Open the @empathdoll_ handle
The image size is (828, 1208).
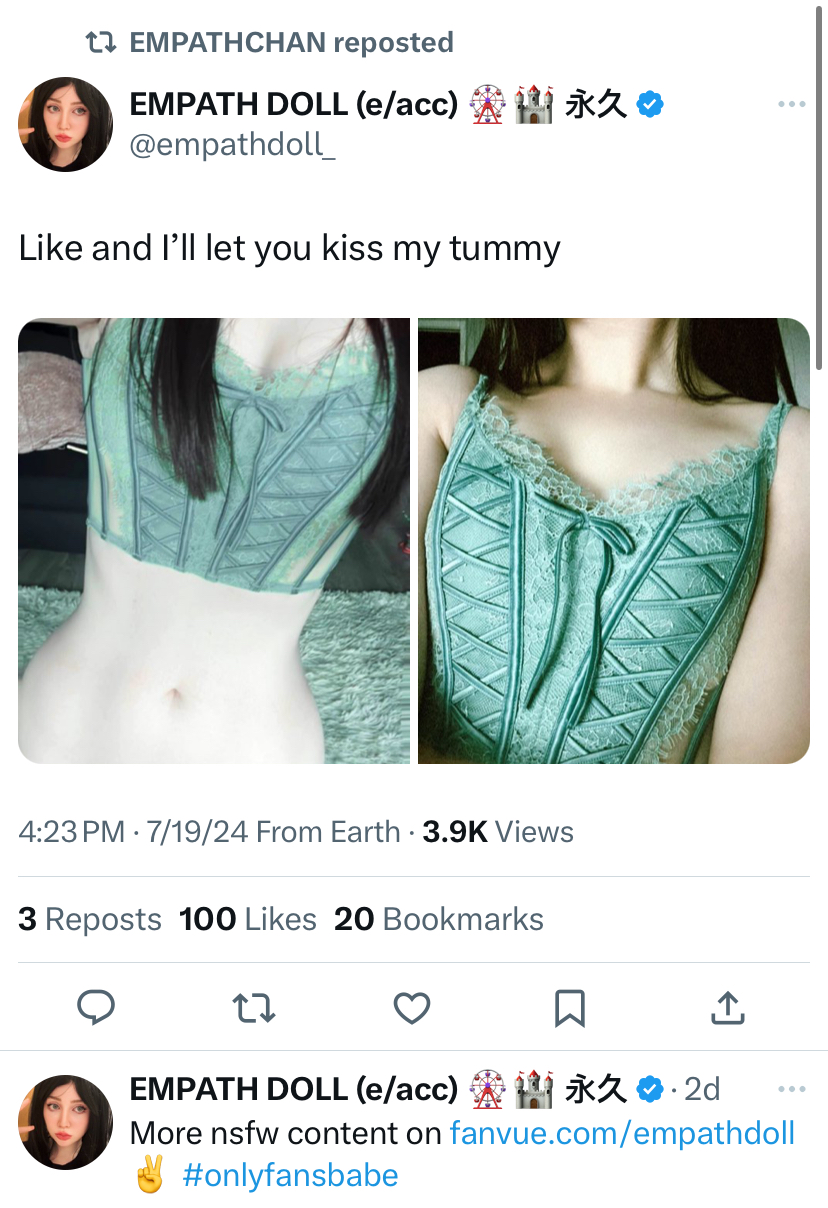233,145
